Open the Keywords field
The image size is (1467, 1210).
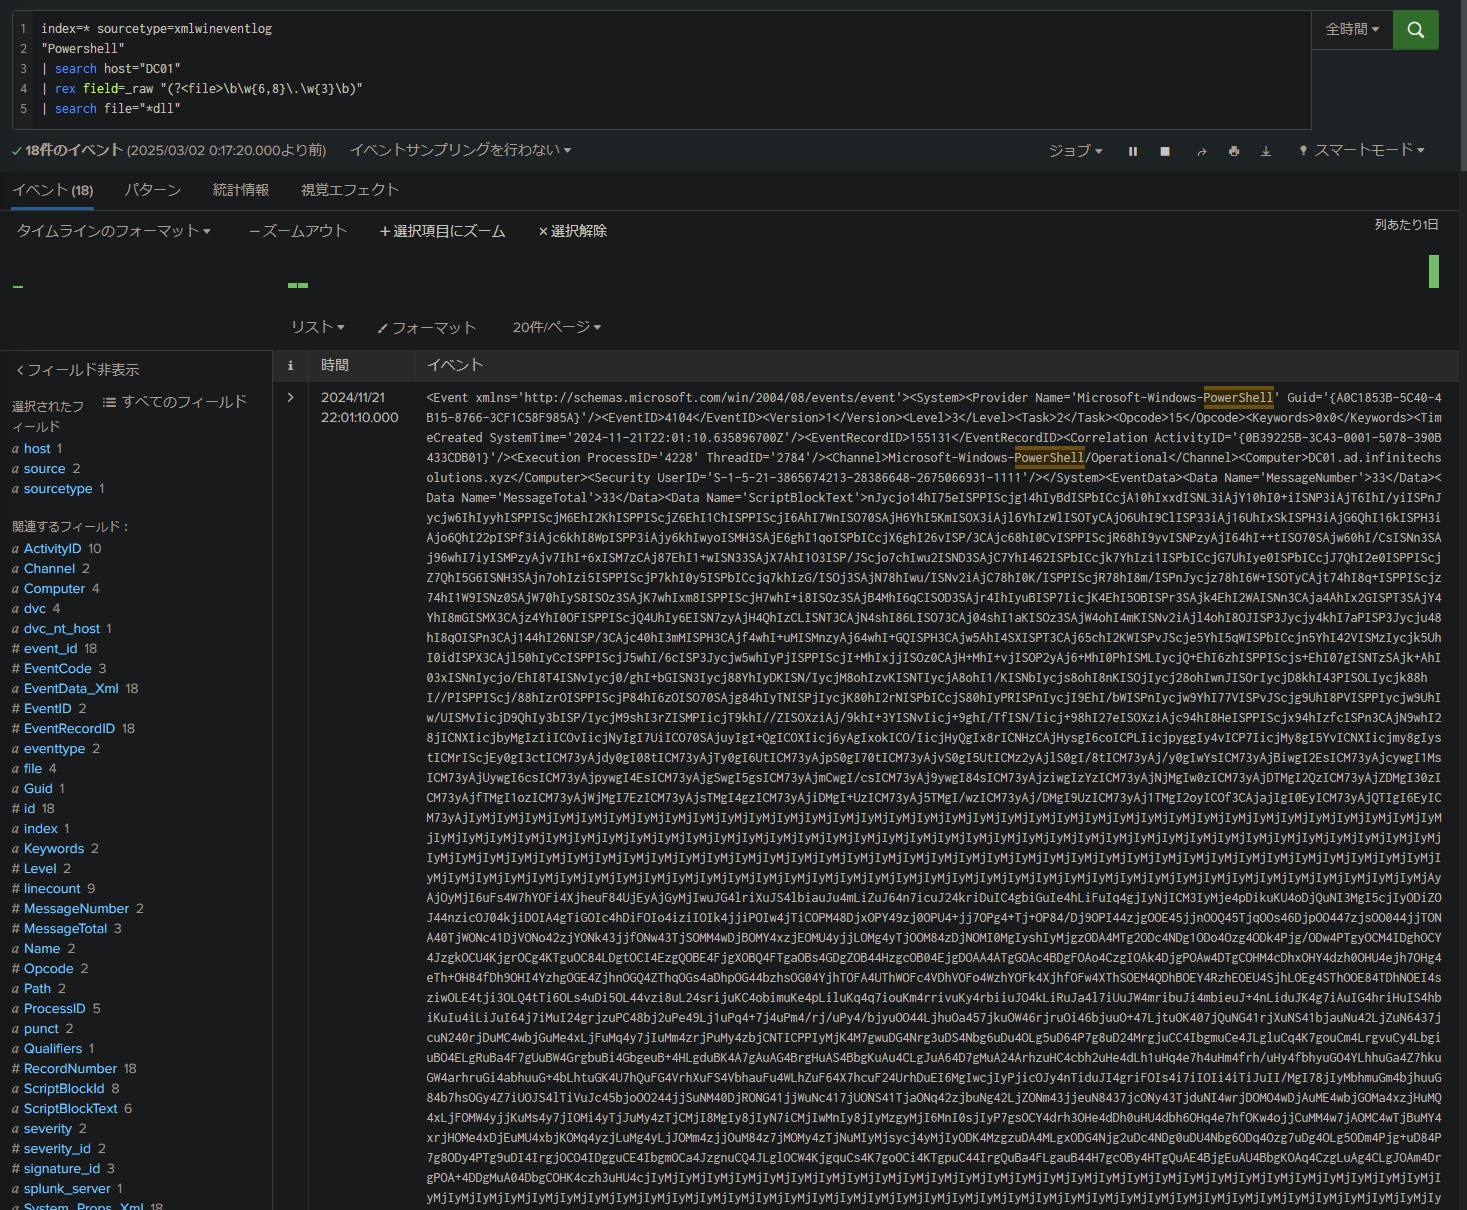point(55,849)
